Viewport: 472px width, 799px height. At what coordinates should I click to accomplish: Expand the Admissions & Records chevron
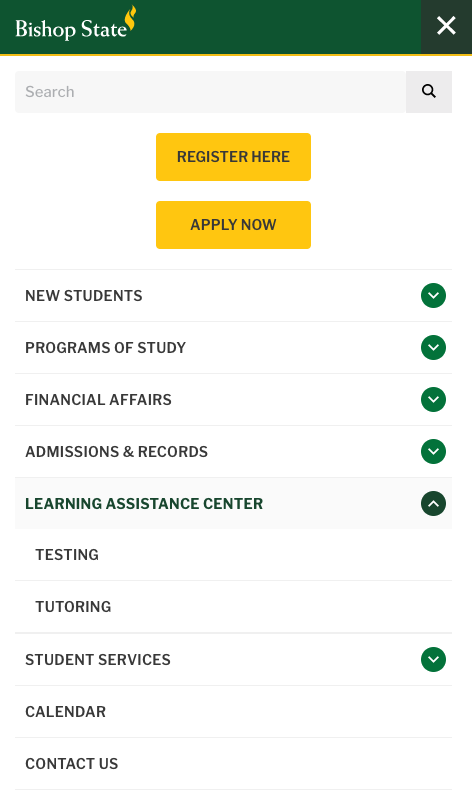433,451
